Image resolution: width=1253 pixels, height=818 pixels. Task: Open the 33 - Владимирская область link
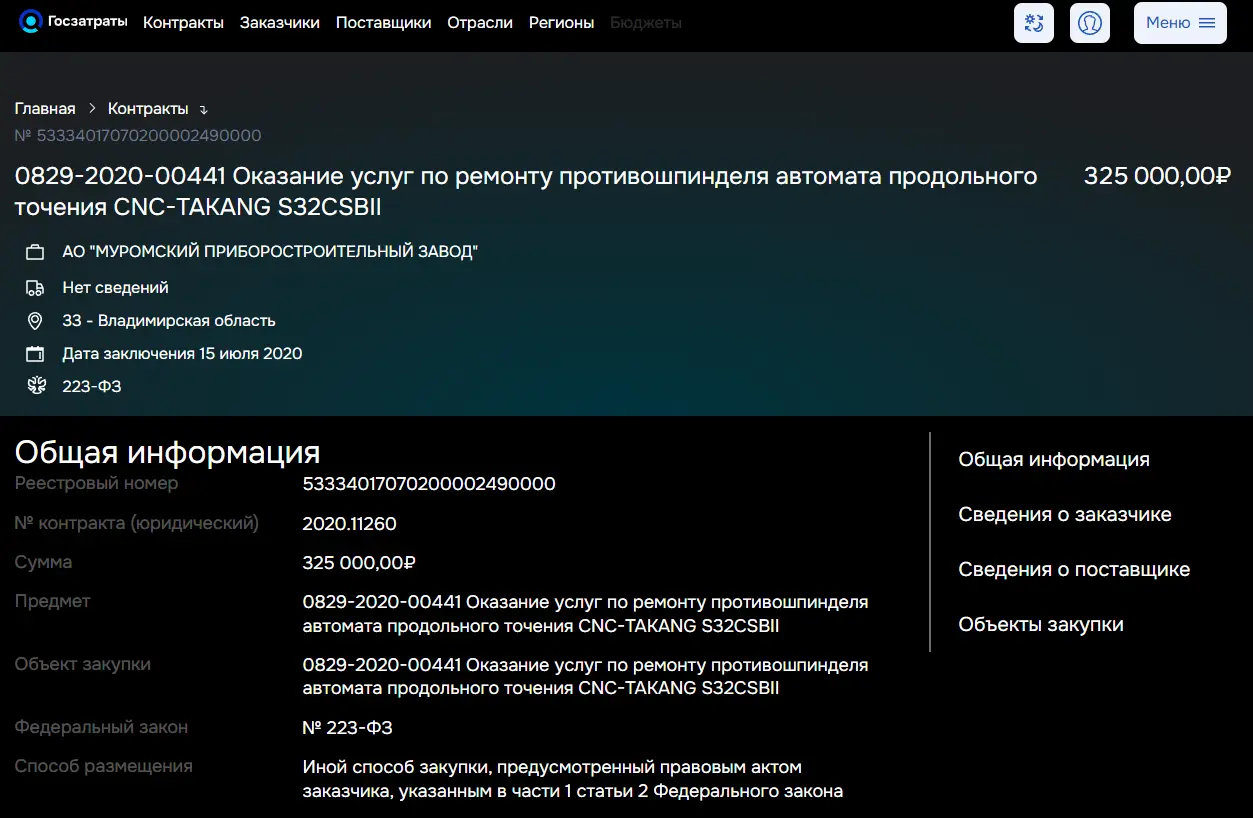tap(169, 321)
